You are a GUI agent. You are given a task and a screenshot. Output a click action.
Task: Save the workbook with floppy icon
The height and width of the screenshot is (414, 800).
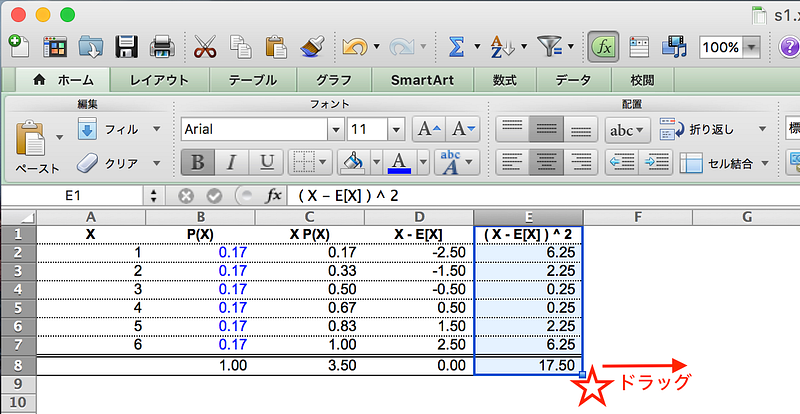pyautogui.click(x=127, y=47)
